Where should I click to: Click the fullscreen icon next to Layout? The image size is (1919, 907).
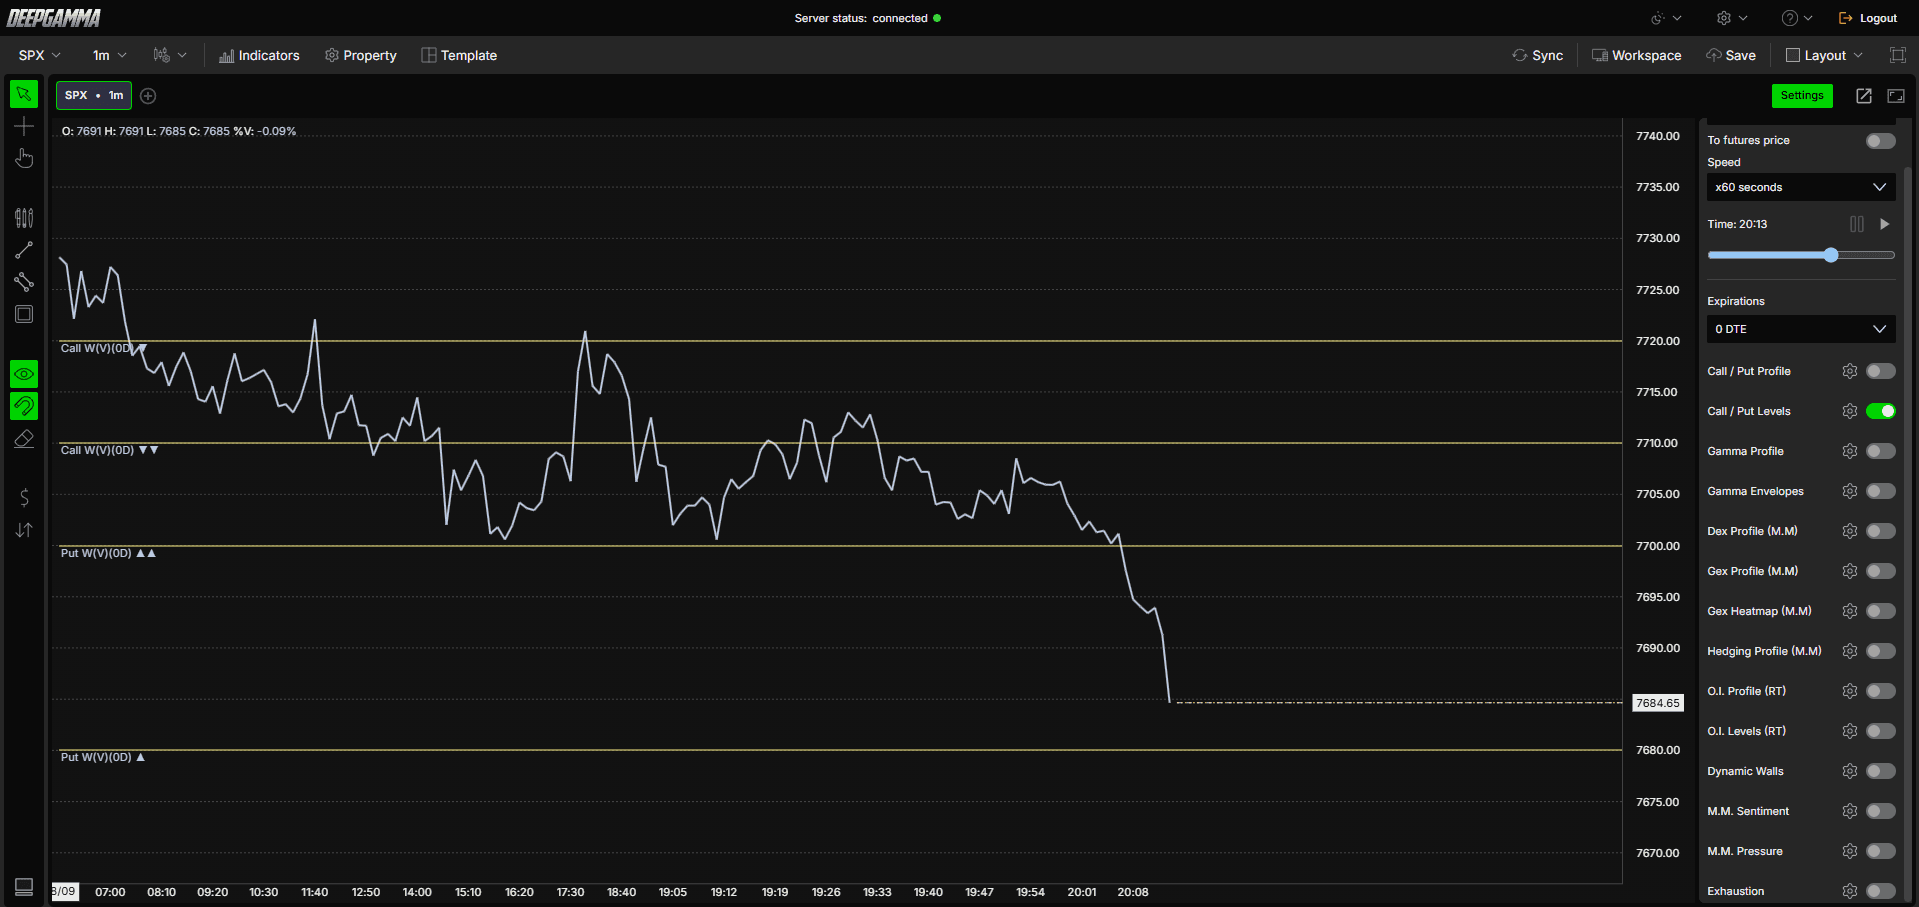[1897, 55]
